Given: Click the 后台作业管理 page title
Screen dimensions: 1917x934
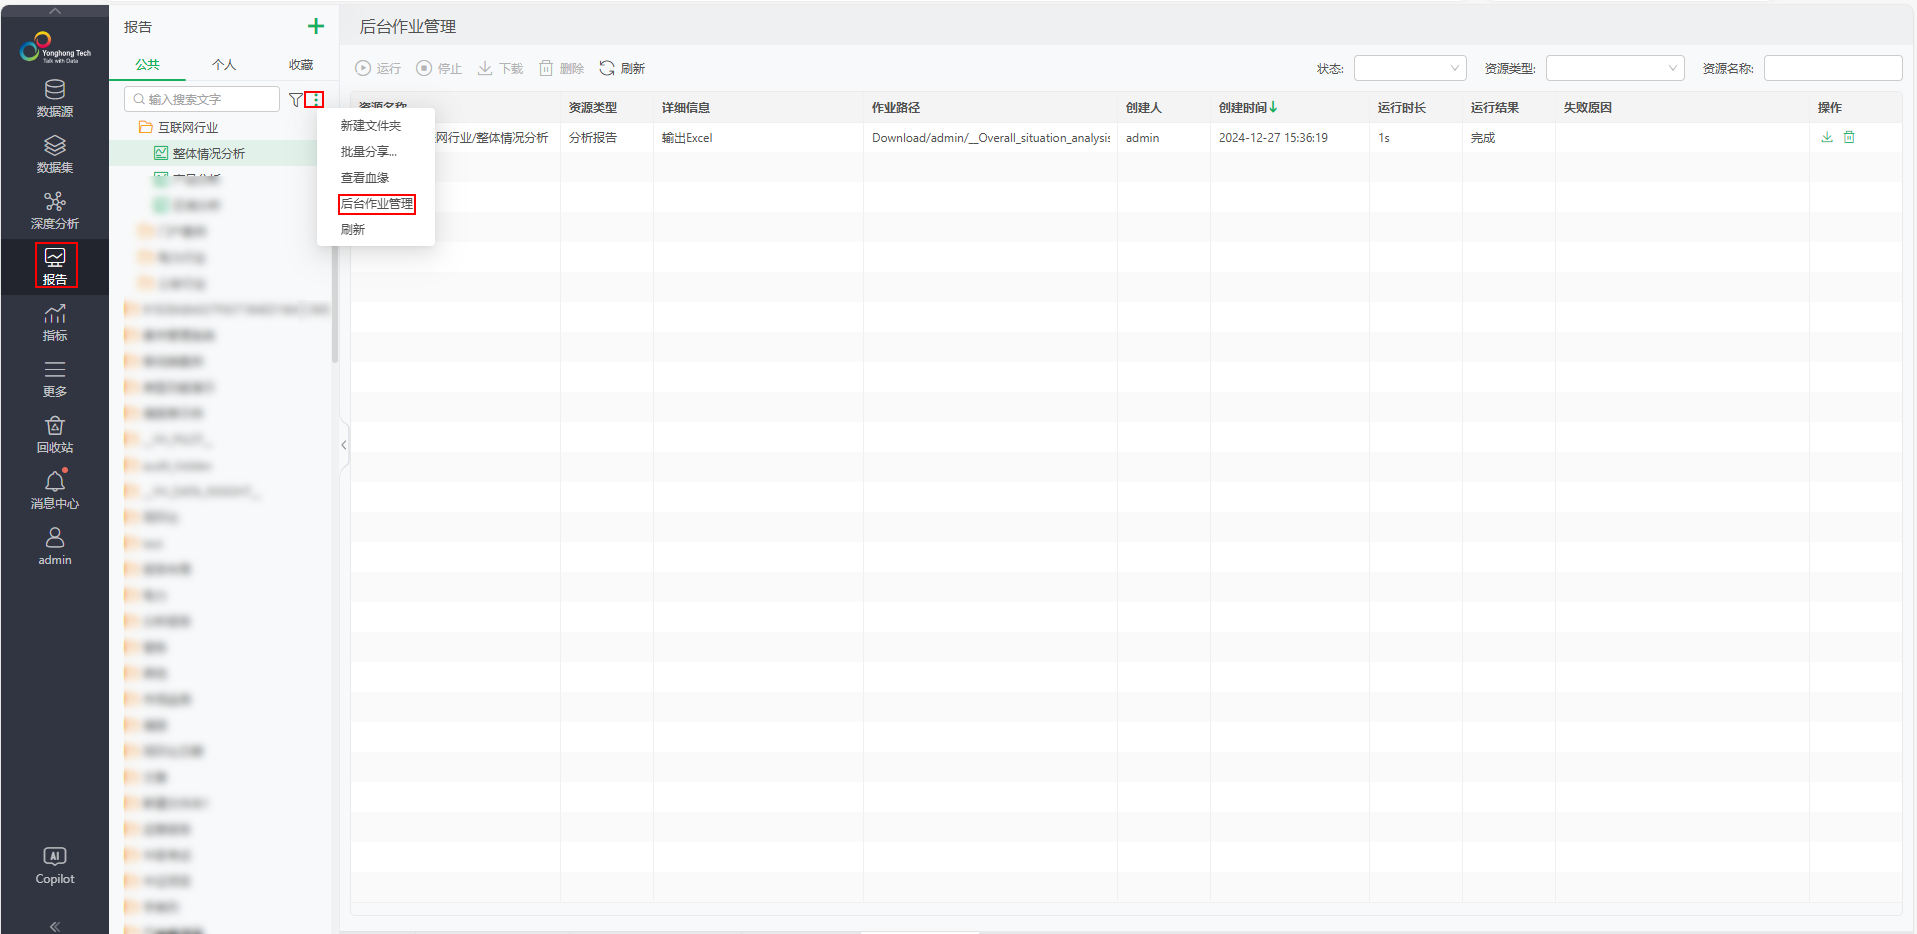Looking at the screenshot, I should coord(408,27).
